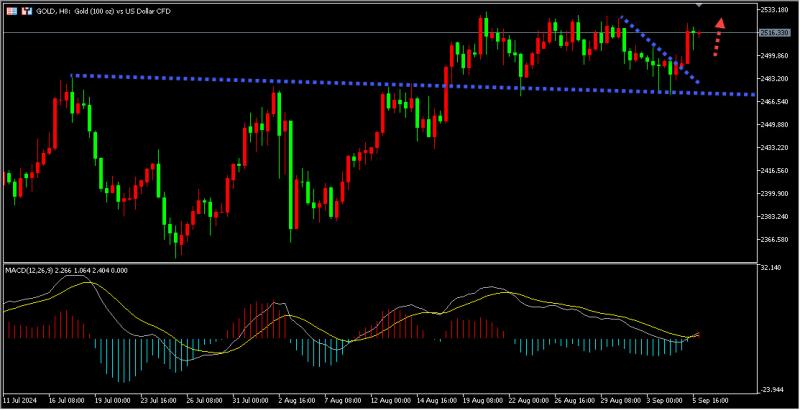
Task: Click the '2 Aug 16:00' time label
Action: pyautogui.click(x=299, y=400)
